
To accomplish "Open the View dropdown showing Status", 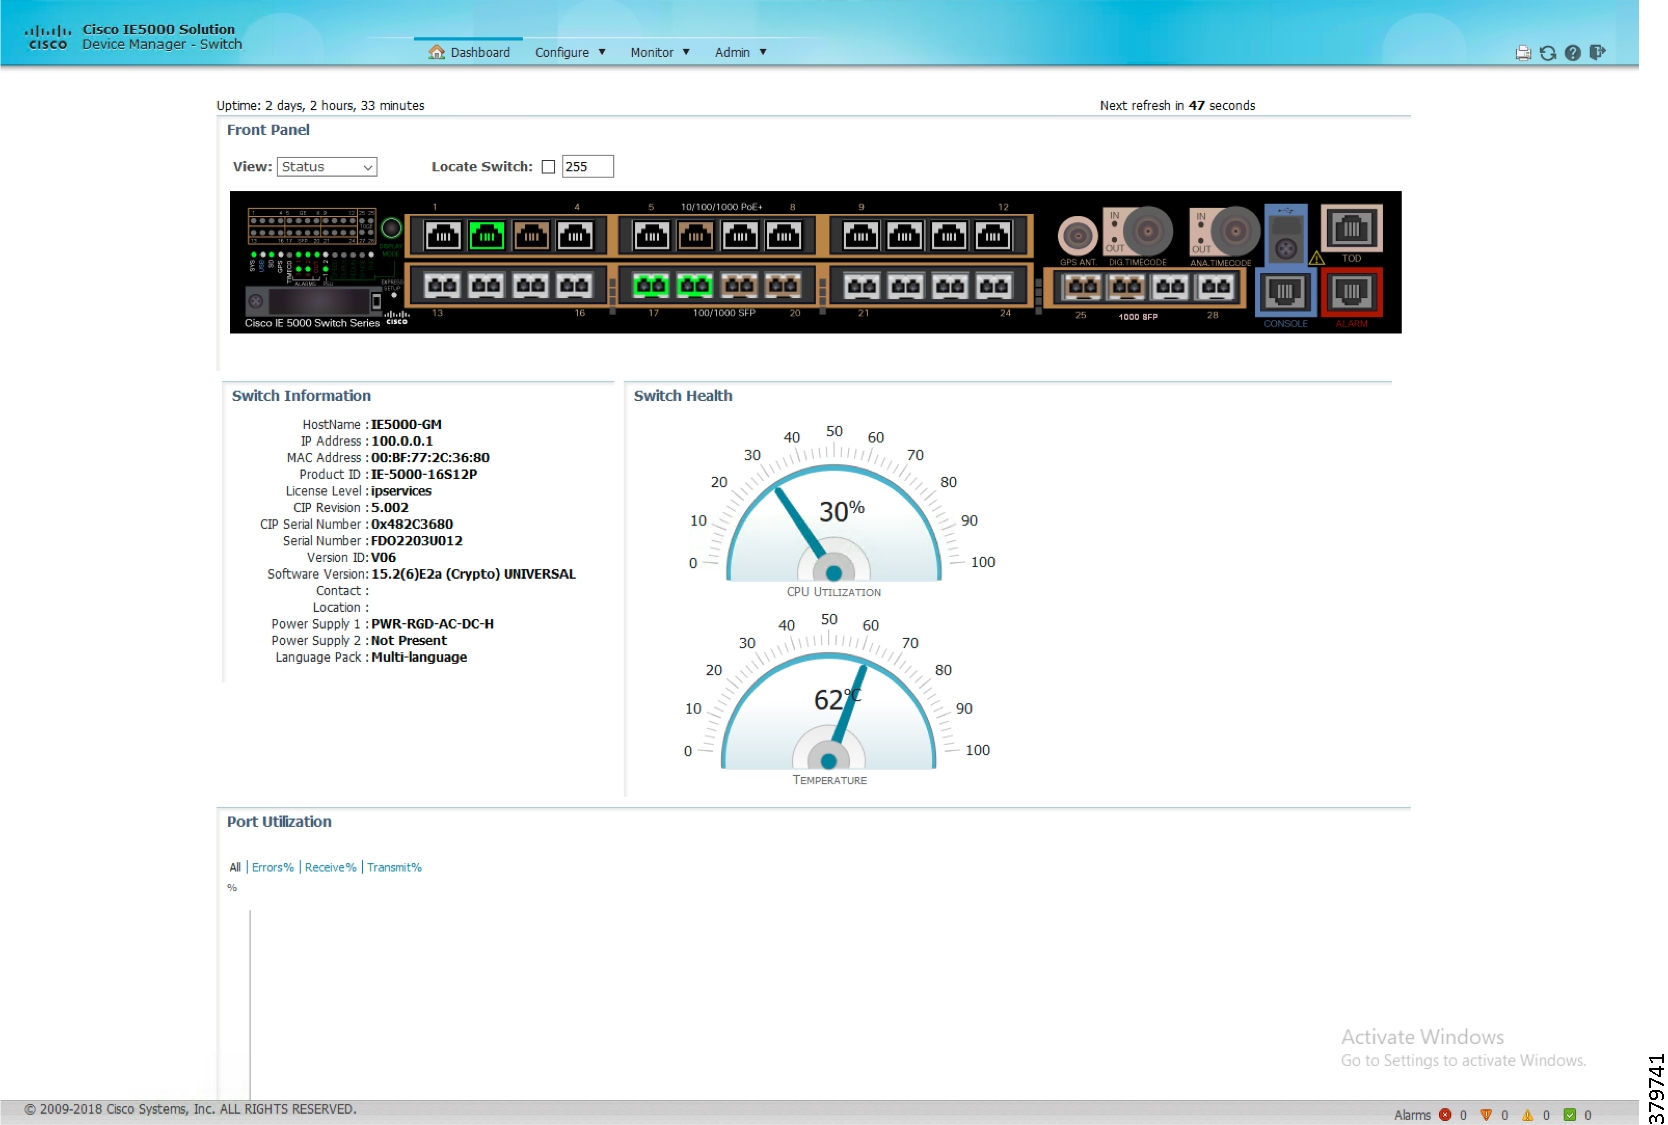I will click(327, 167).
